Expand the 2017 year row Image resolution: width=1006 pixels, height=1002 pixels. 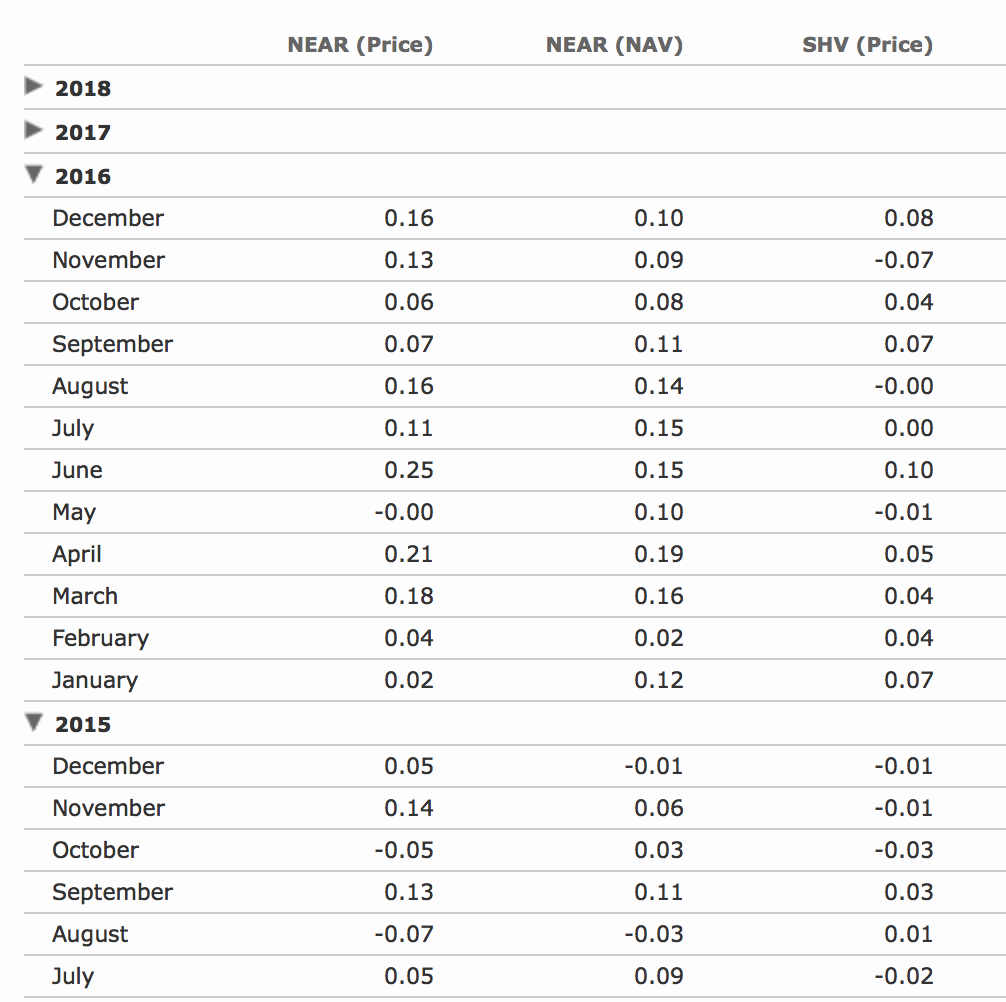tap(33, 130)
